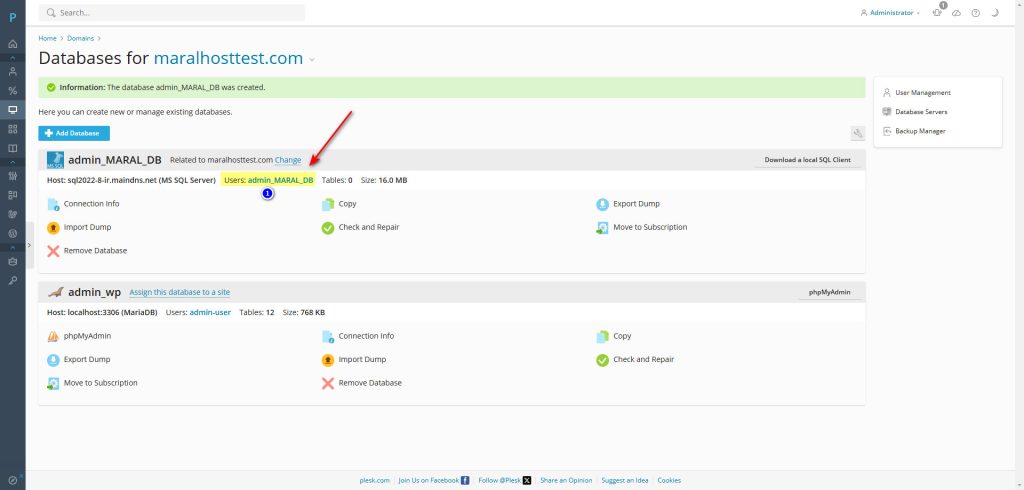Viewport: 1024px width, 490px height.
Task: Expand the collapsed sidebar with arrow handle
Action: click(29, 245)
